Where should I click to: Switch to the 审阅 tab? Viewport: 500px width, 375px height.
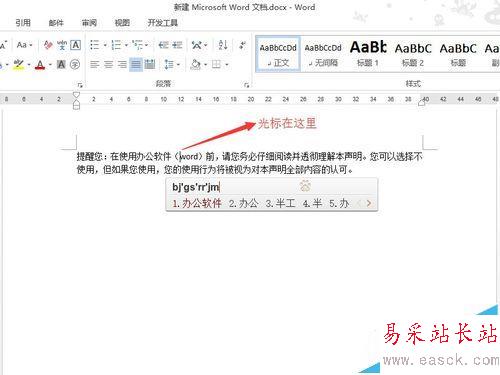click(x=89, y=23)
